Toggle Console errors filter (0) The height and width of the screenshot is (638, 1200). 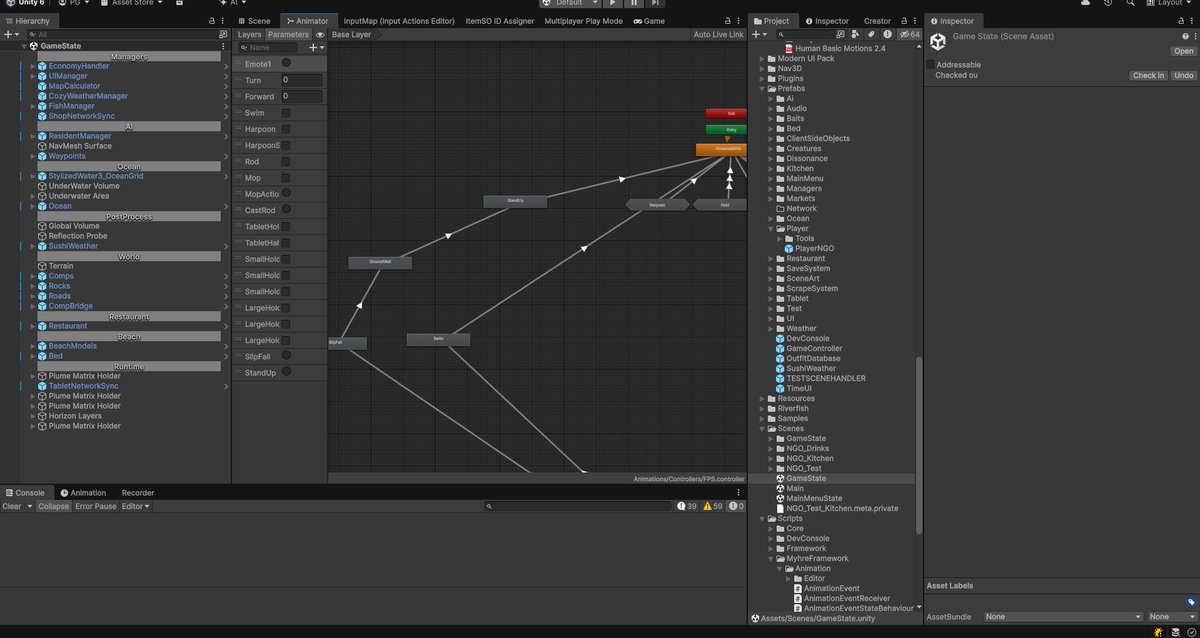[x=735, y=506]
